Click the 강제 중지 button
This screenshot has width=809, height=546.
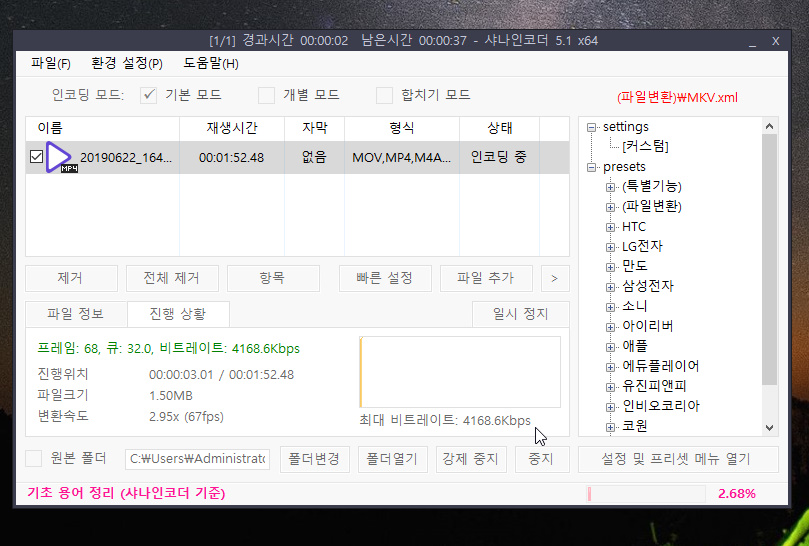point(471,459)
